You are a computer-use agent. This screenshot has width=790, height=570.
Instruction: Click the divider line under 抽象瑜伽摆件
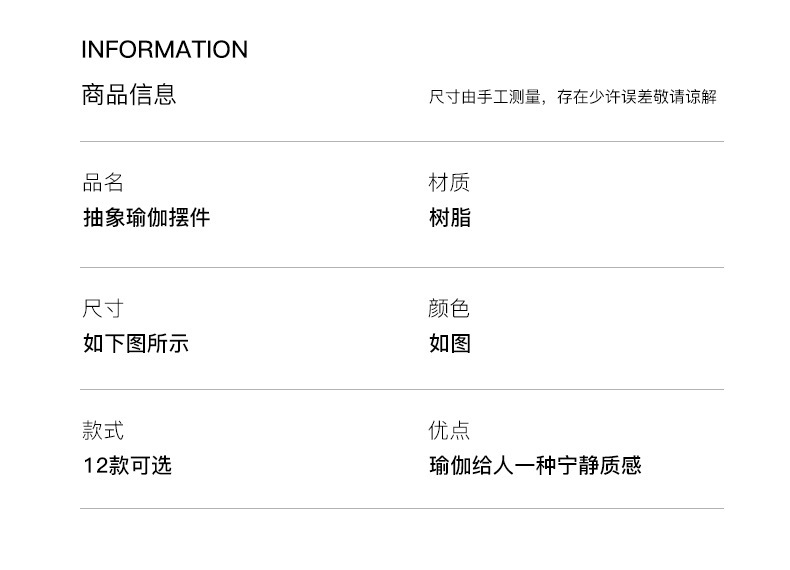402,267
